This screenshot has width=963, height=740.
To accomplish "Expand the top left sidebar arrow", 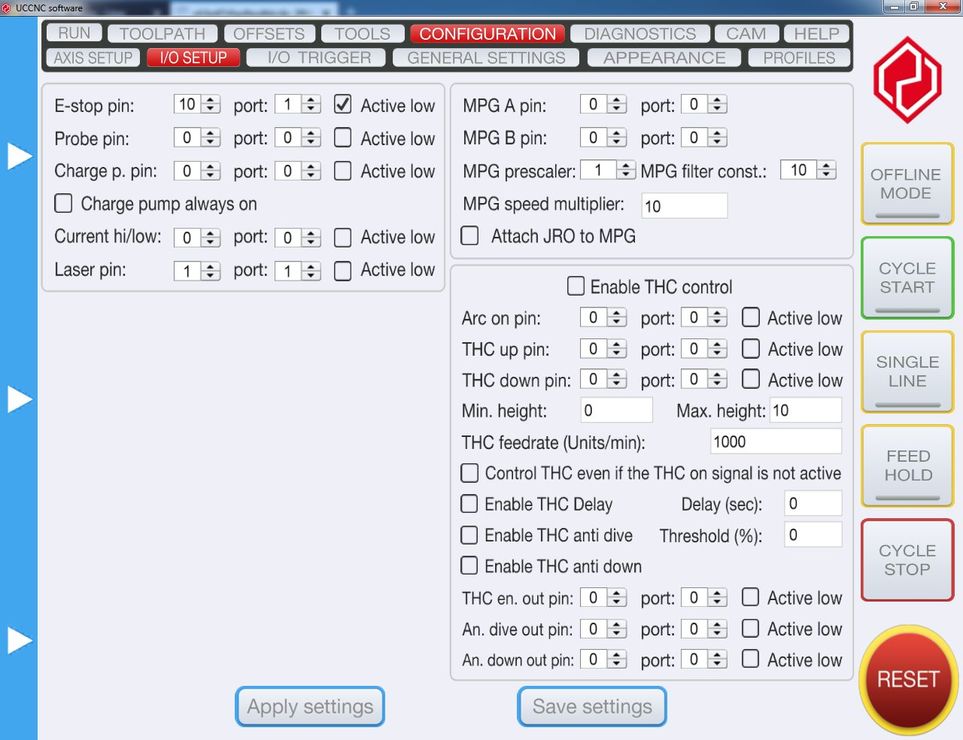I will click(x=19, y=156).
